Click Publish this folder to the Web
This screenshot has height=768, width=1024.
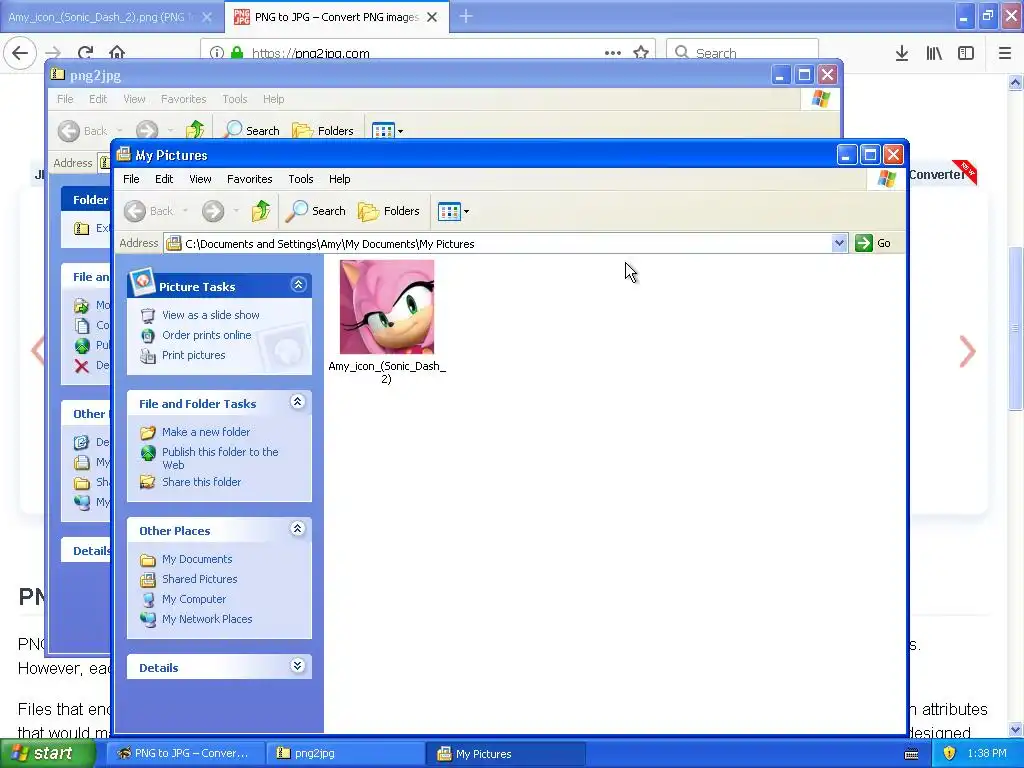click(220, 458)
